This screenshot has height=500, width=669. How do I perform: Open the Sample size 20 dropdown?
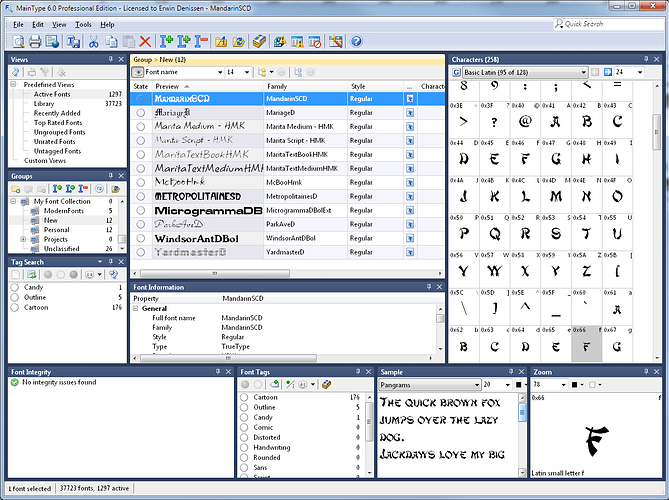[x=508, y=384]
